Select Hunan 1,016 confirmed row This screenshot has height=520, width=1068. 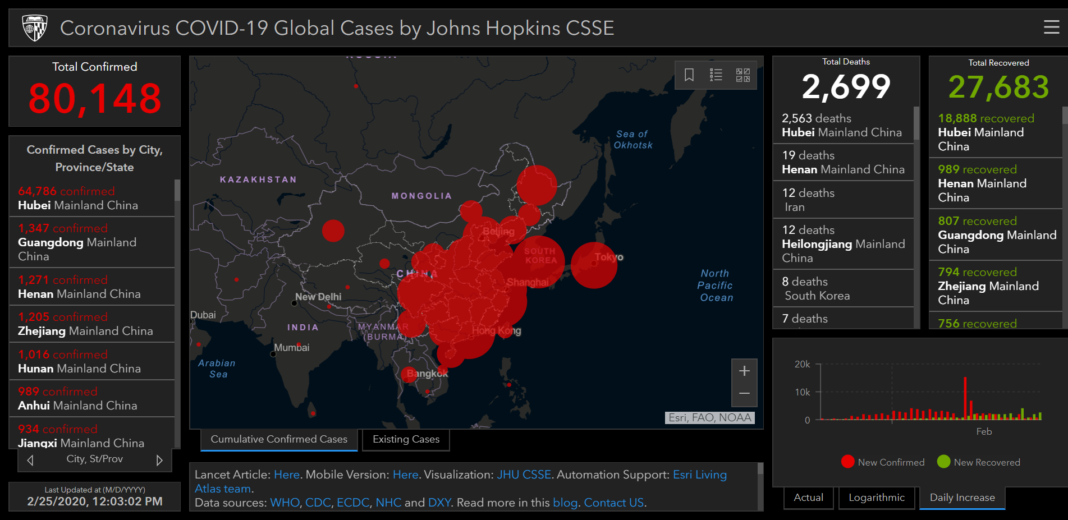91,361
